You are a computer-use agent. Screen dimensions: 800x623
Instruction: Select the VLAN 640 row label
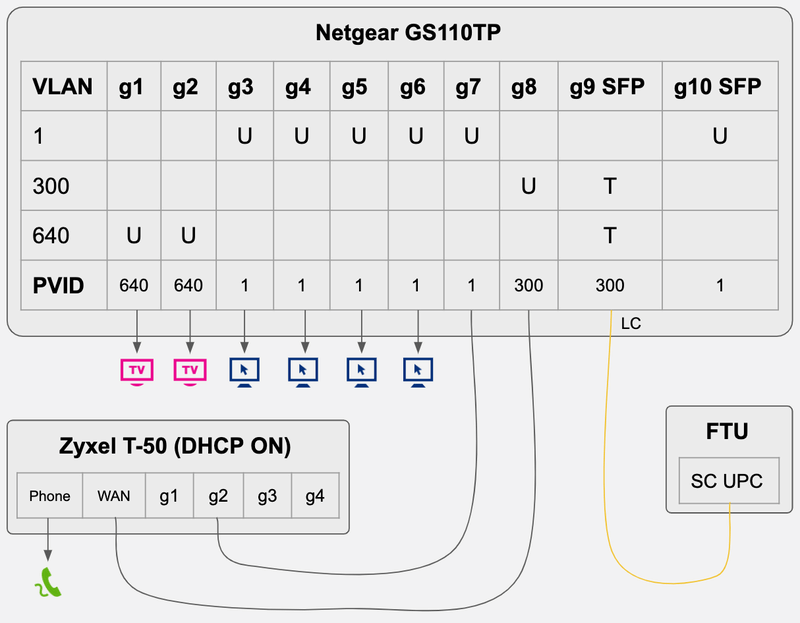[x=64, y=235]
